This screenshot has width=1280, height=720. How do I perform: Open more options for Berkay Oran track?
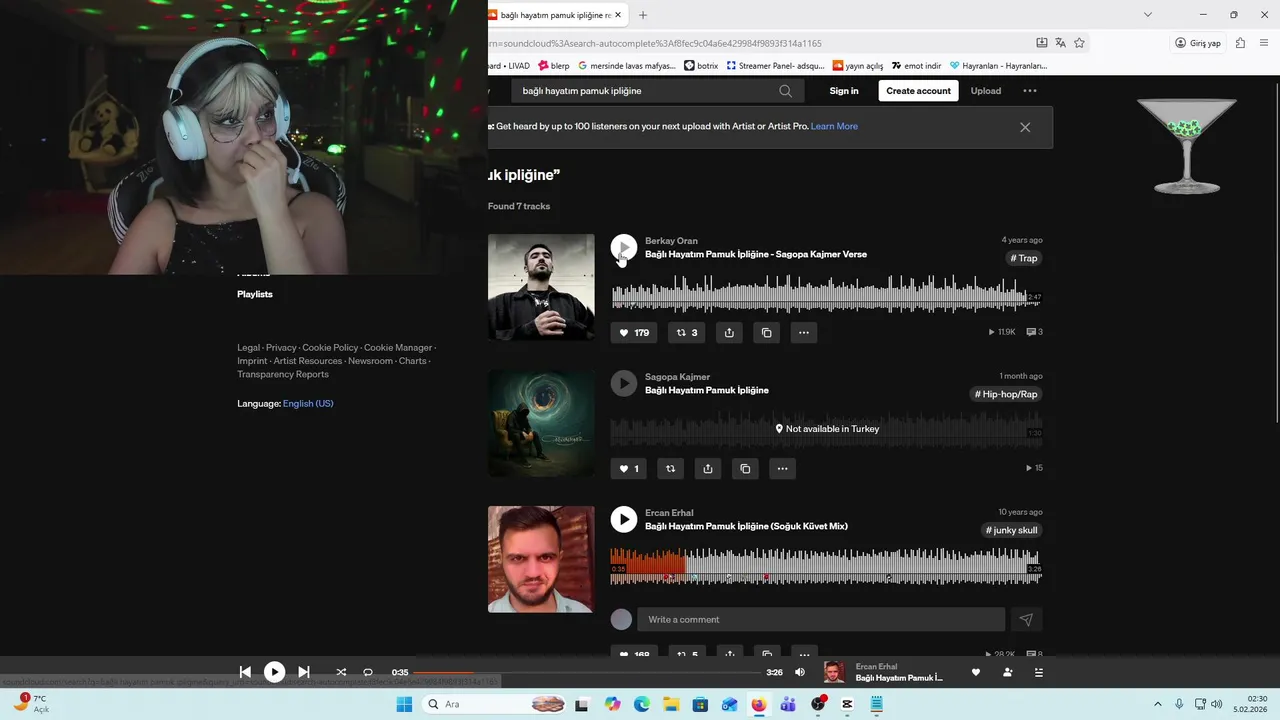804,333
